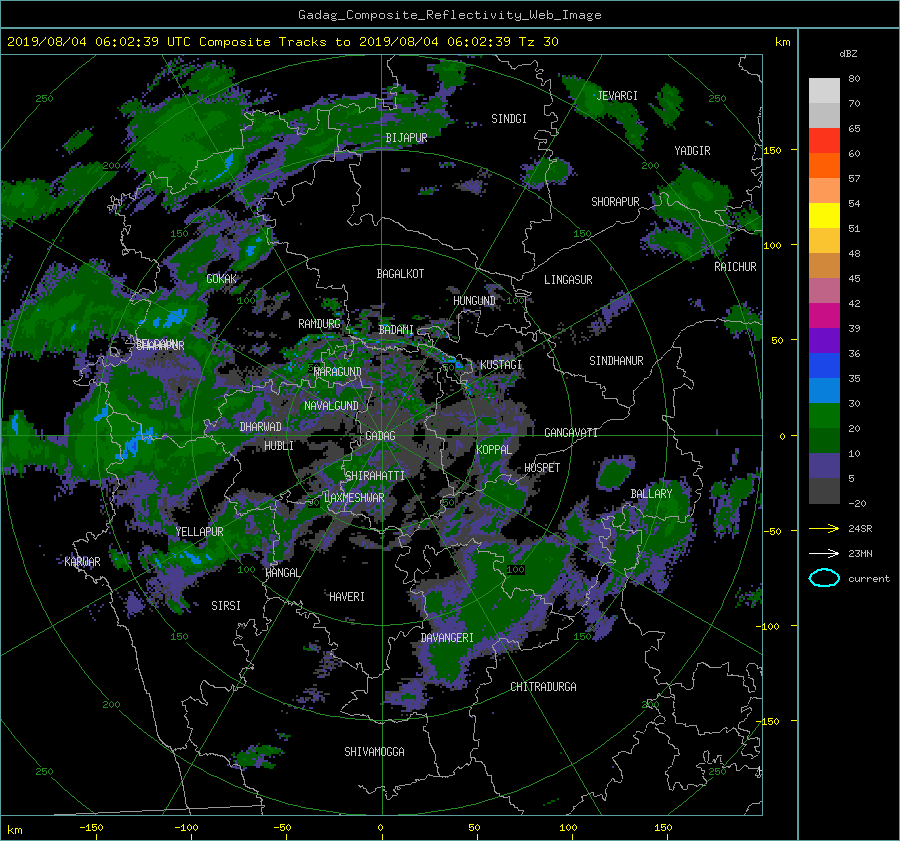Viewport: 900px width, 841px height.
Task: Click the BAGALKOT city label
Action: pyautogui.click(x=400, y=274)
